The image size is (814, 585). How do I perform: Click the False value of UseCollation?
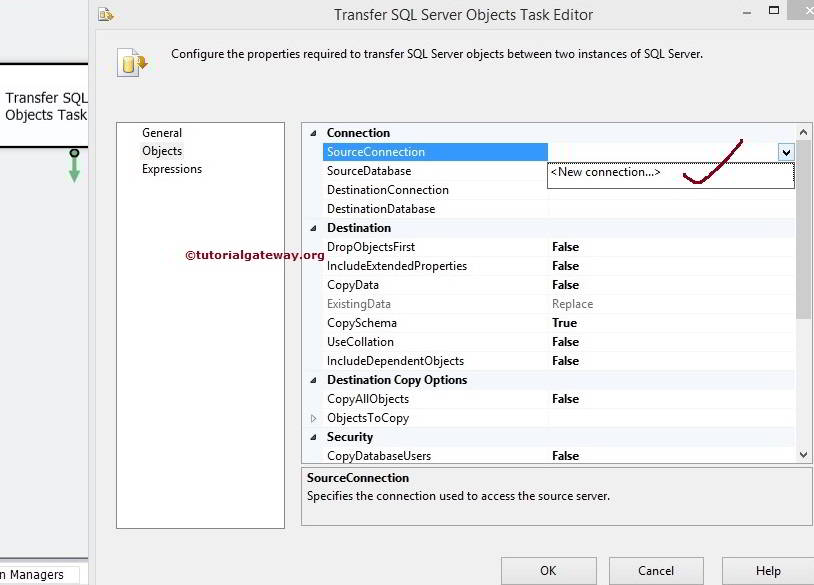click(x=565, y=342)
